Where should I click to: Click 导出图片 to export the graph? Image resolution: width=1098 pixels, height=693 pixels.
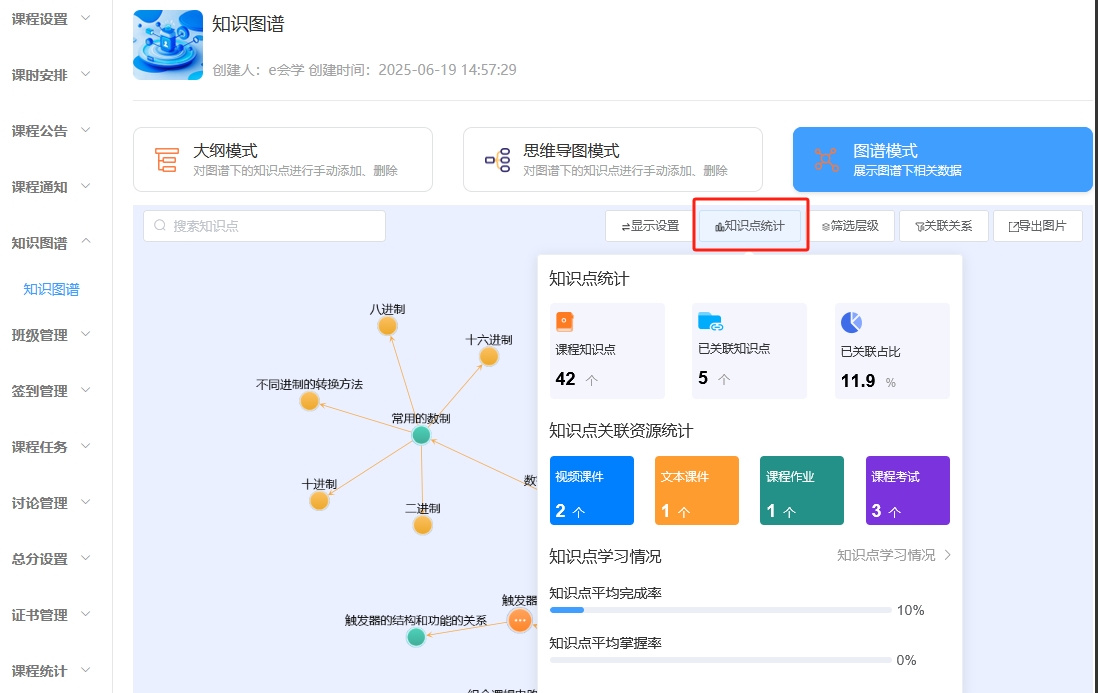1037,226
